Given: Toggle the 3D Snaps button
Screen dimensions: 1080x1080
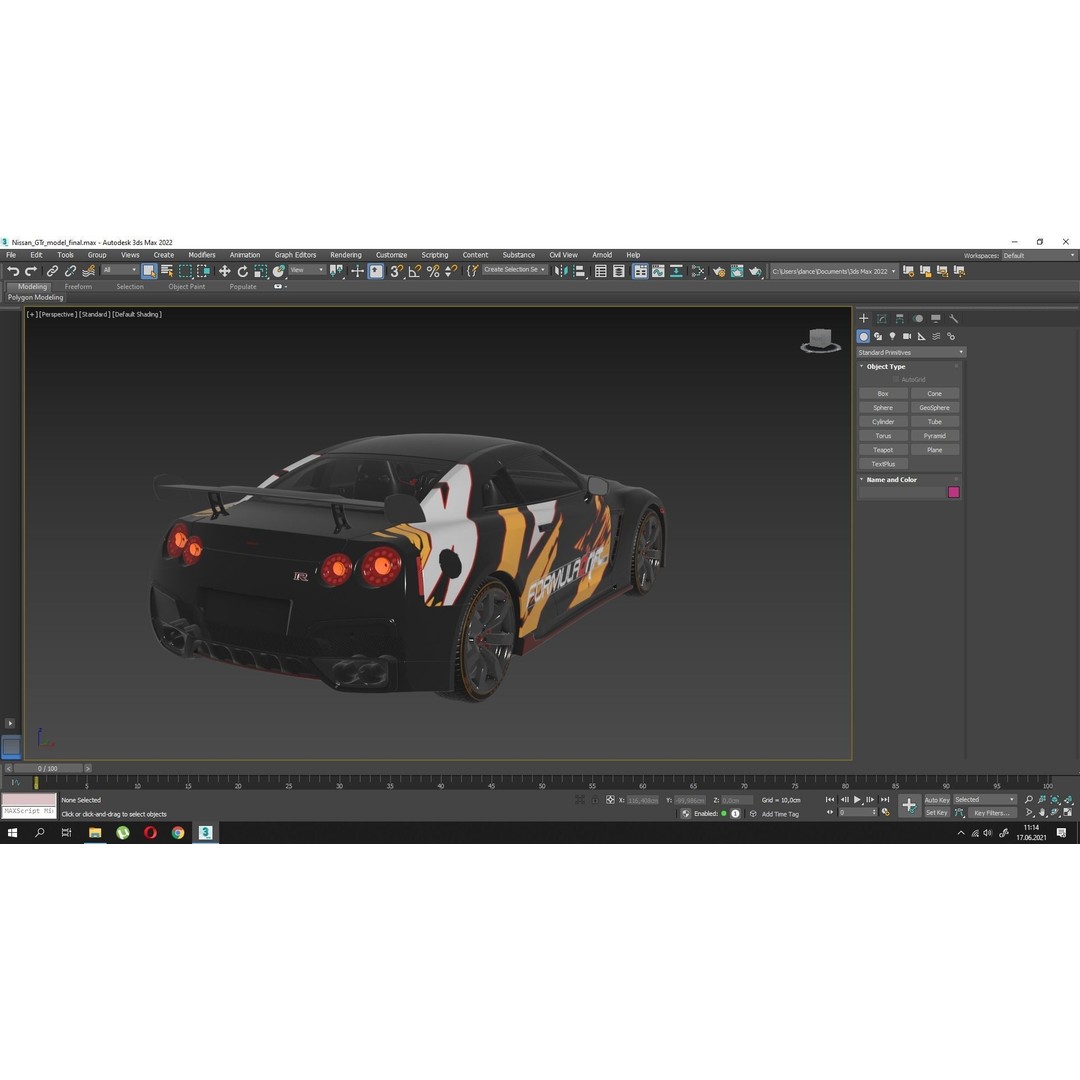Looking at the screenshot, I should point(397,271).
